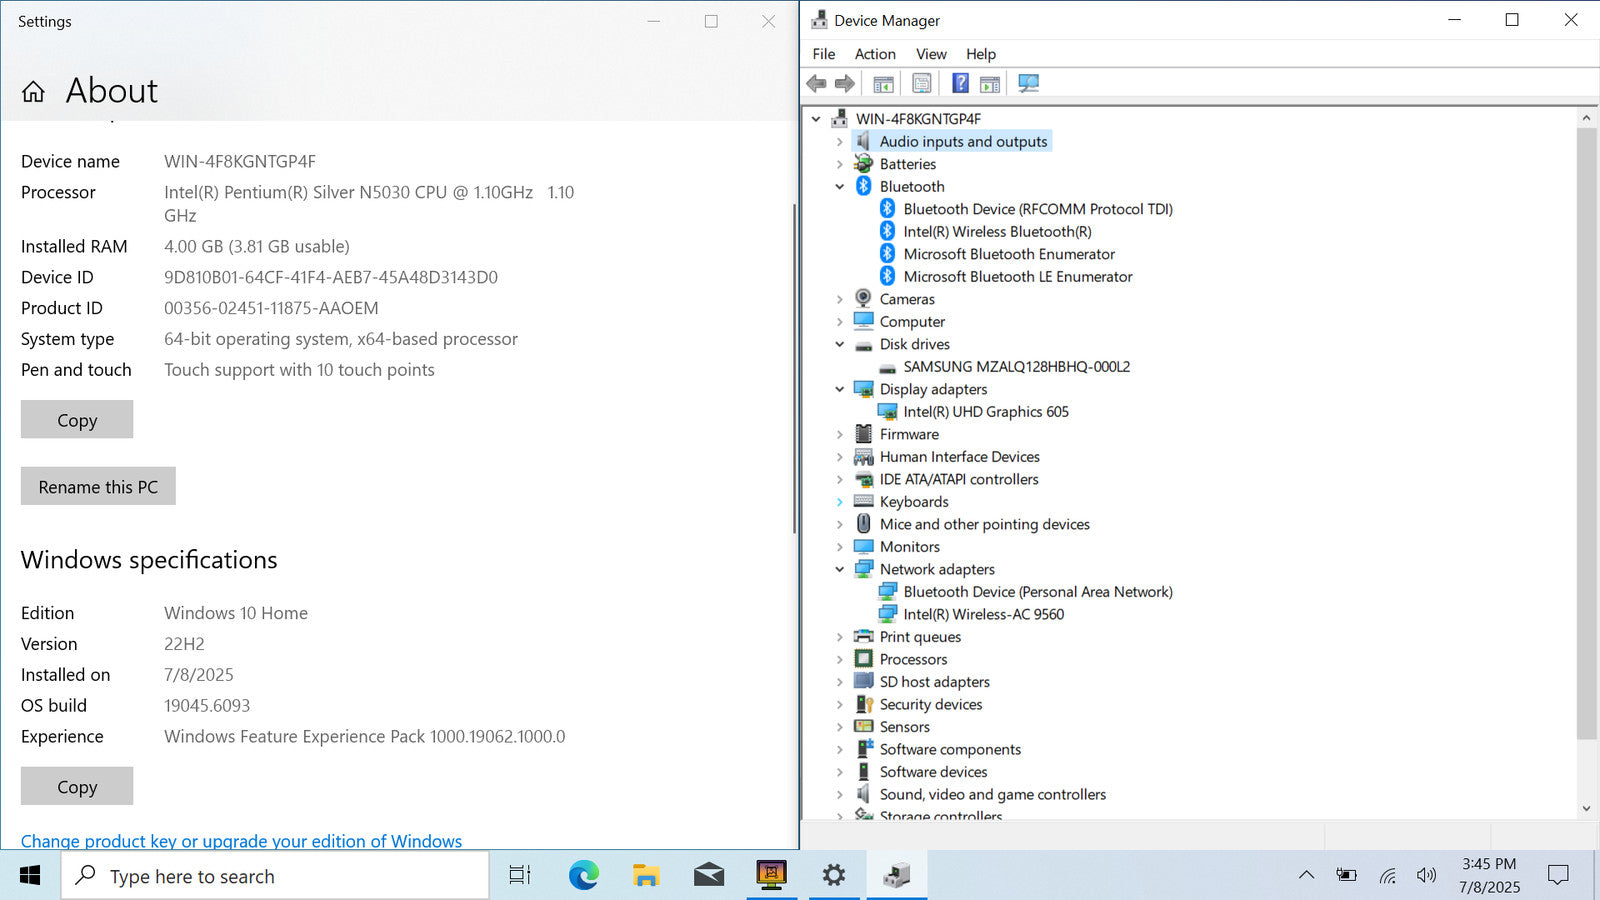The image size is (1600, 900).
Task: Open the Action menu
Action: point(874,54)
